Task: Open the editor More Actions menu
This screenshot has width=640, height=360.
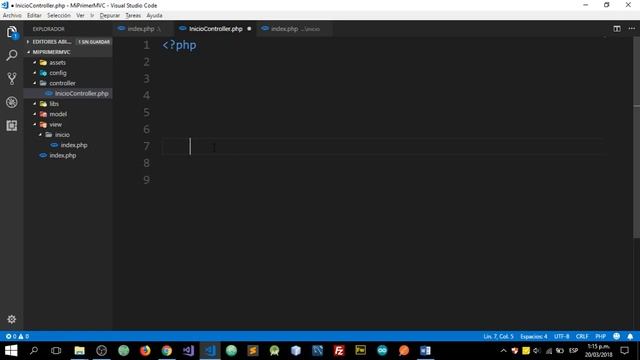Action: [631, 29]
